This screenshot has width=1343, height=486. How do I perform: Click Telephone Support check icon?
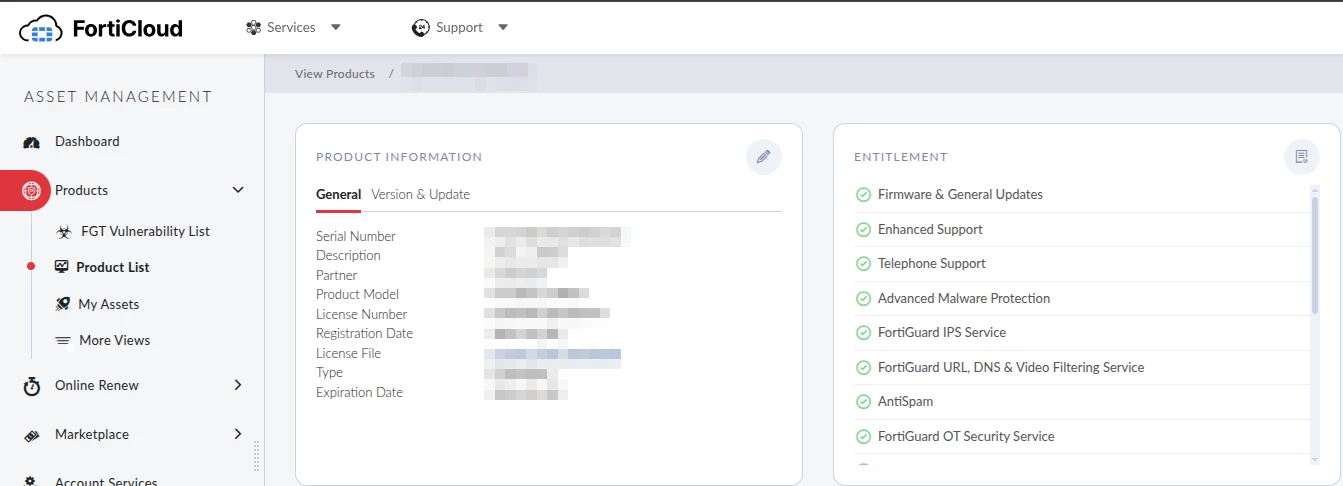[x=864, y=264]
